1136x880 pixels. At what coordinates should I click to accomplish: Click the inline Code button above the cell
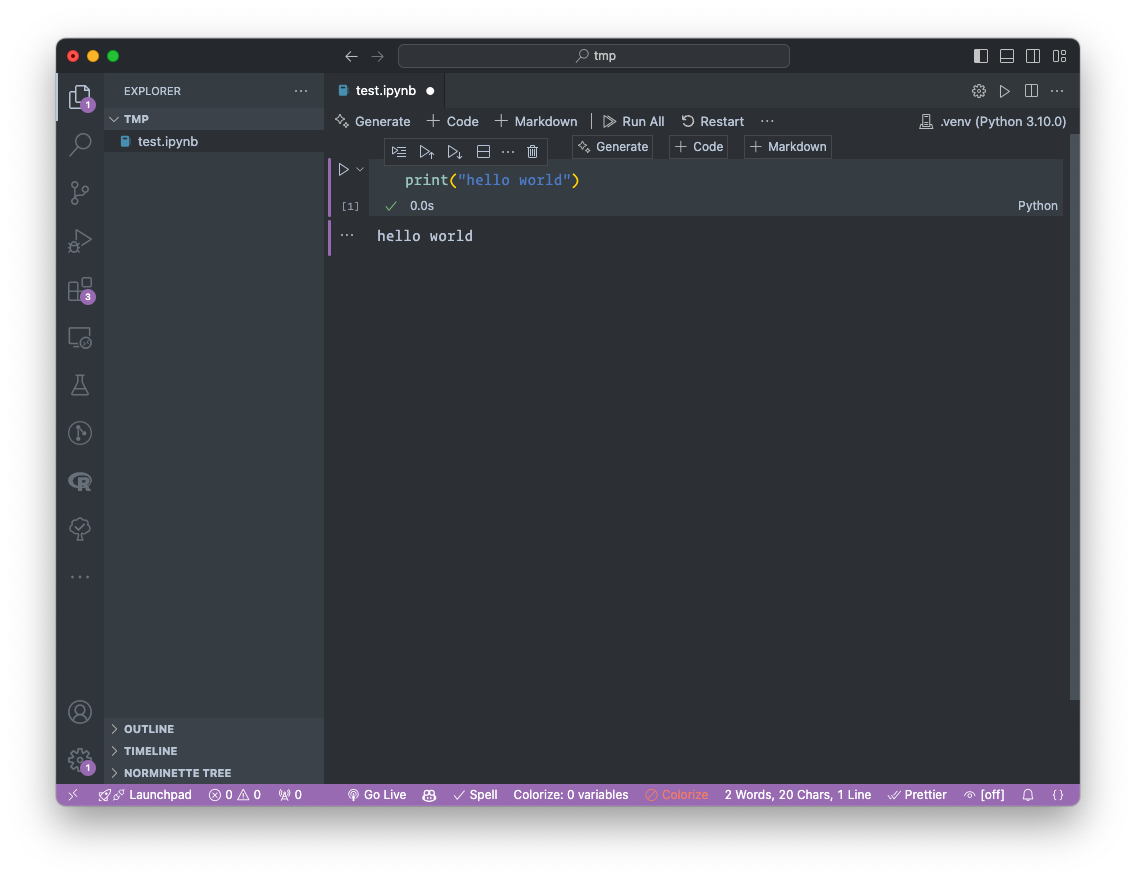(699, 146)
